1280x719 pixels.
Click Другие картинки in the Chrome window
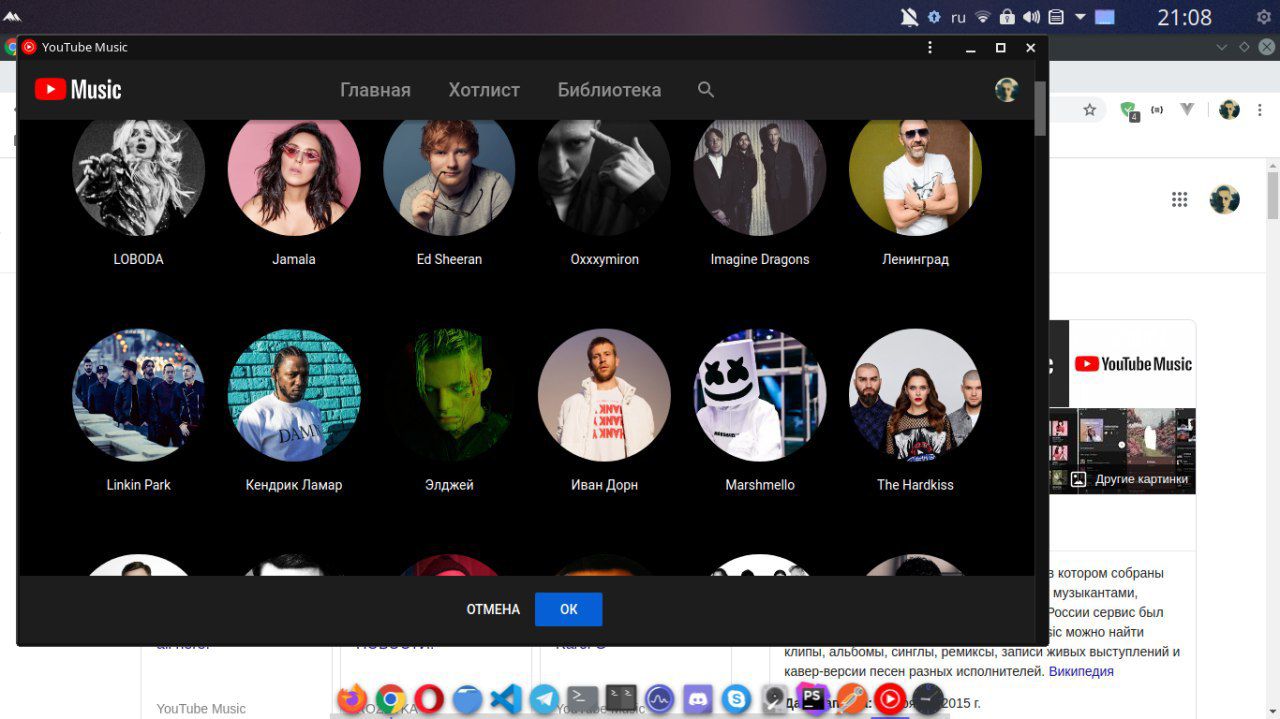coord(1130,479)
